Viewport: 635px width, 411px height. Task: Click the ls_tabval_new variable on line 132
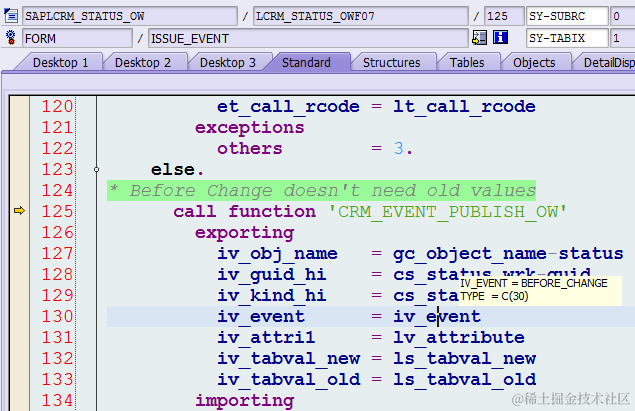(465, 358)
